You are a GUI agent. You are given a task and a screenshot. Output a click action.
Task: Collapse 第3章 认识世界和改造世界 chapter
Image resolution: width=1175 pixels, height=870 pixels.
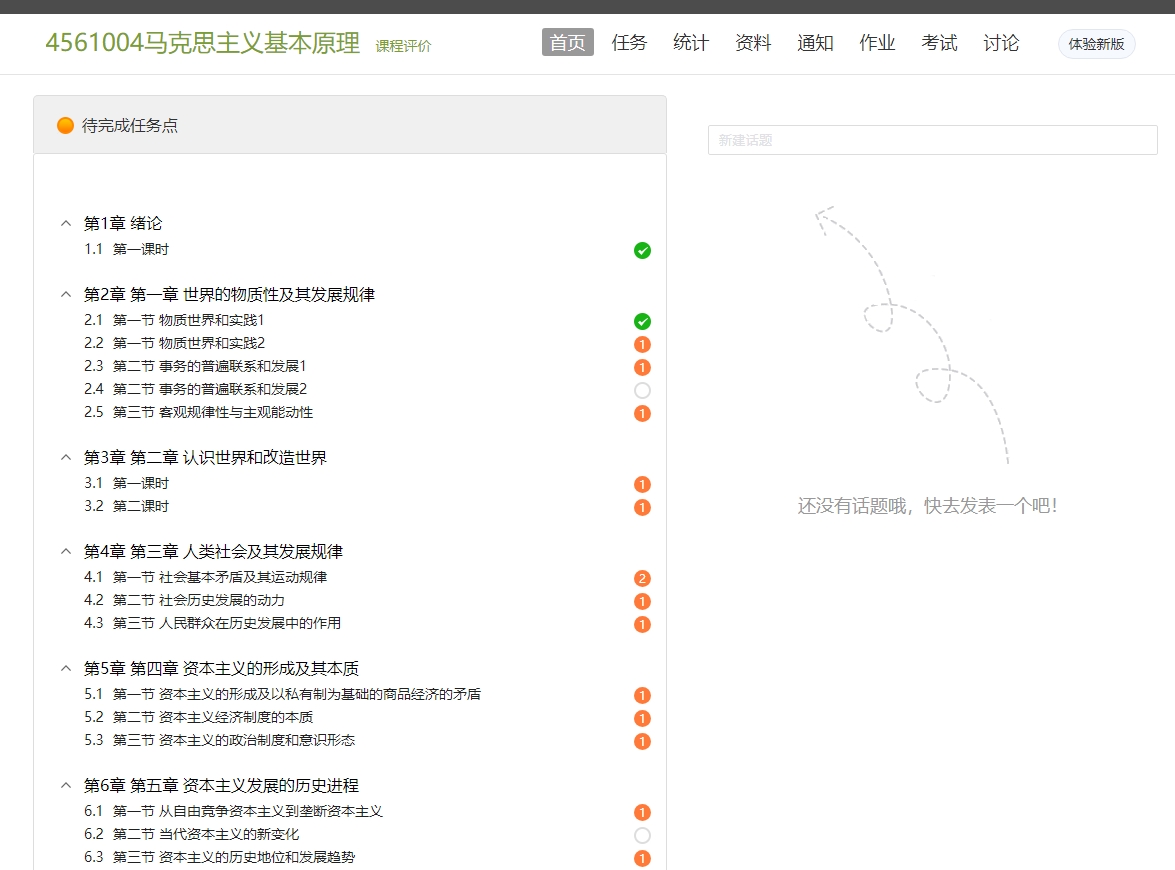click(66, 457)
